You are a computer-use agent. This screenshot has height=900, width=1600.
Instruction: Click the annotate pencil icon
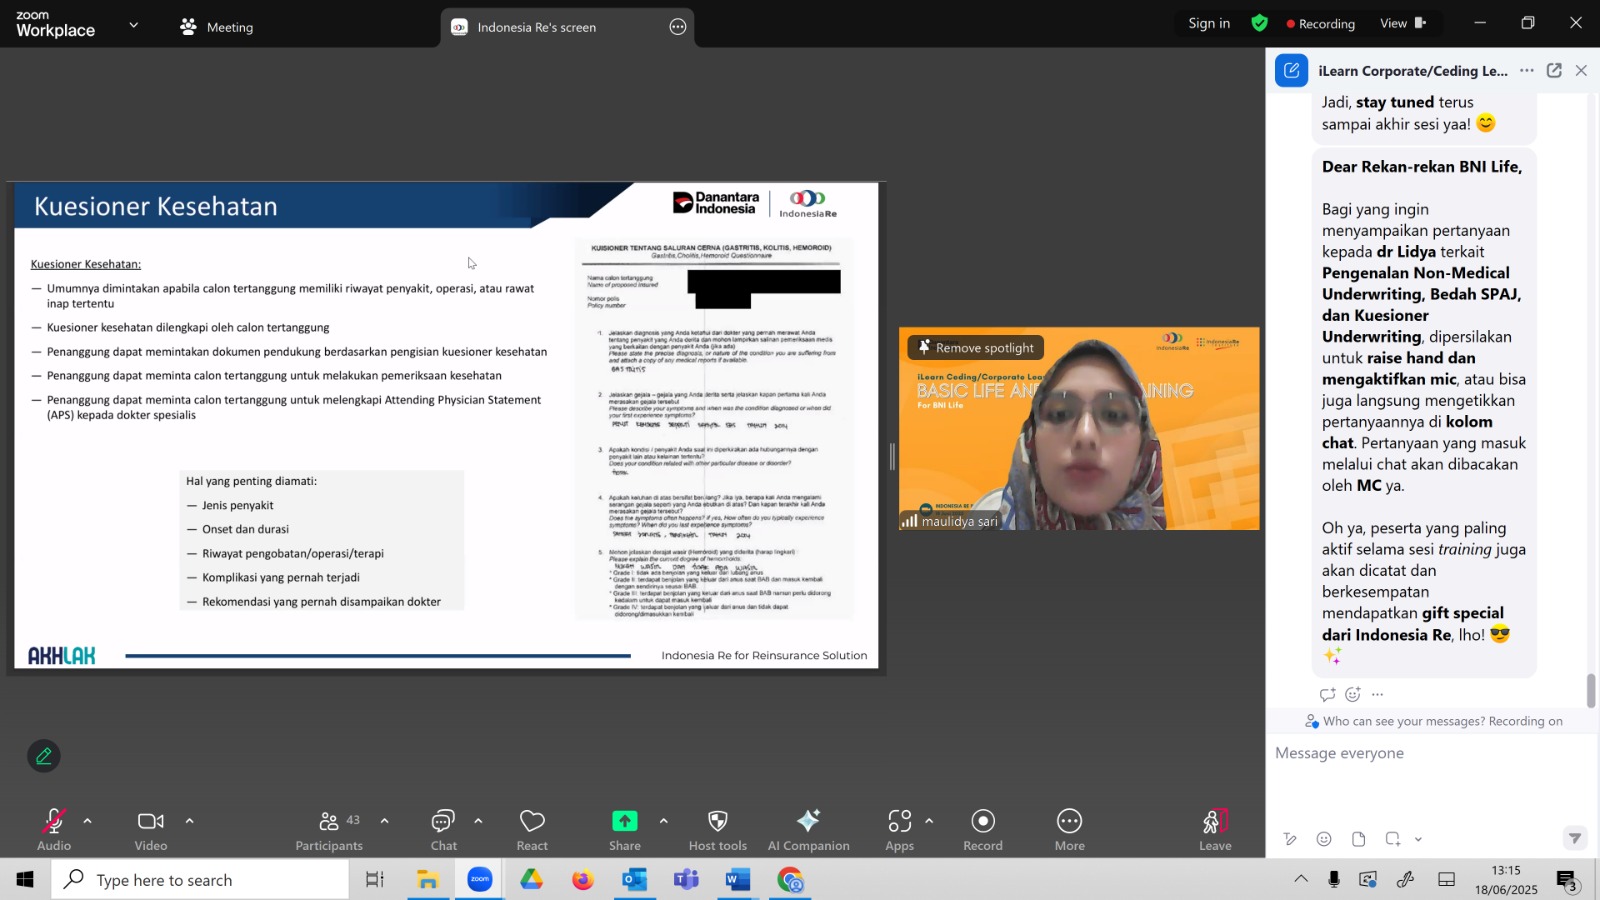point(44,756)
